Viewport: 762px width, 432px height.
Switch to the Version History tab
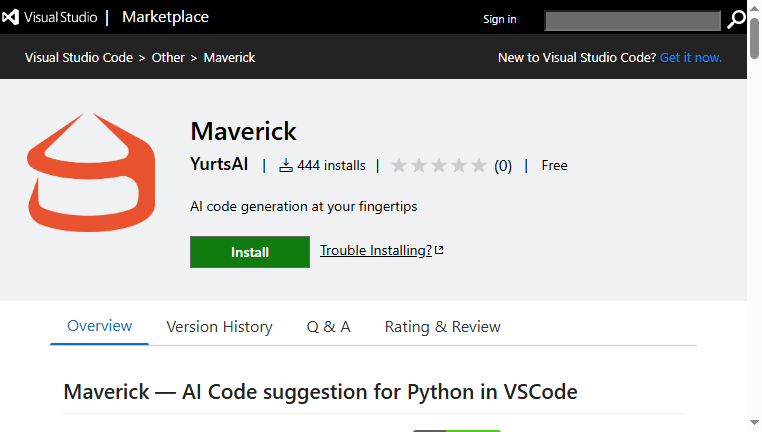tap(219, 327)
